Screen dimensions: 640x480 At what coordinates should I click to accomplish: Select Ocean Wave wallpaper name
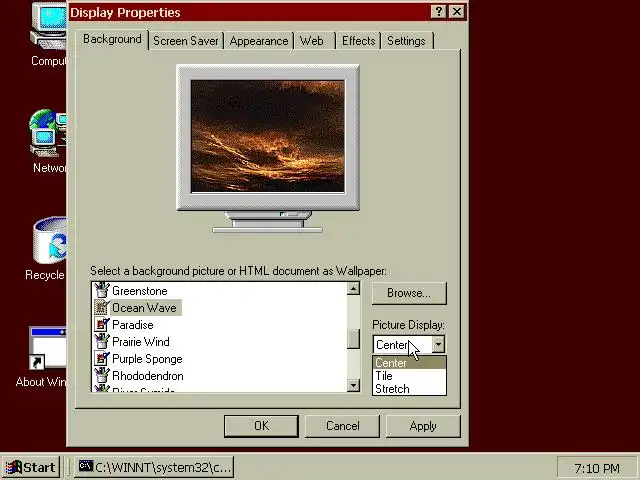click(x=144, y=308)
